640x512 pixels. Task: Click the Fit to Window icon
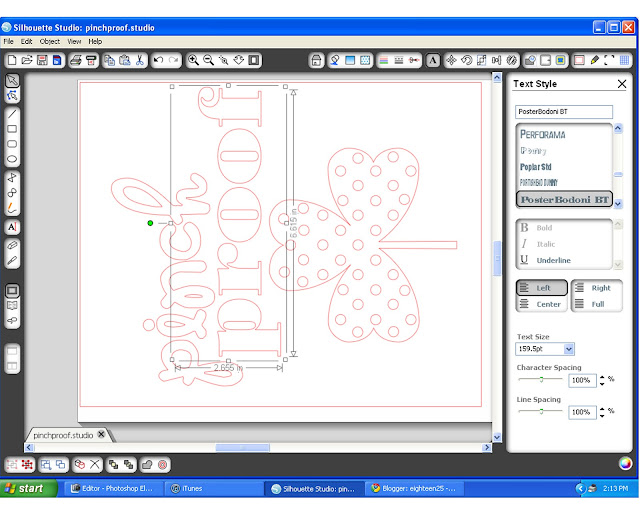[254, 60]
